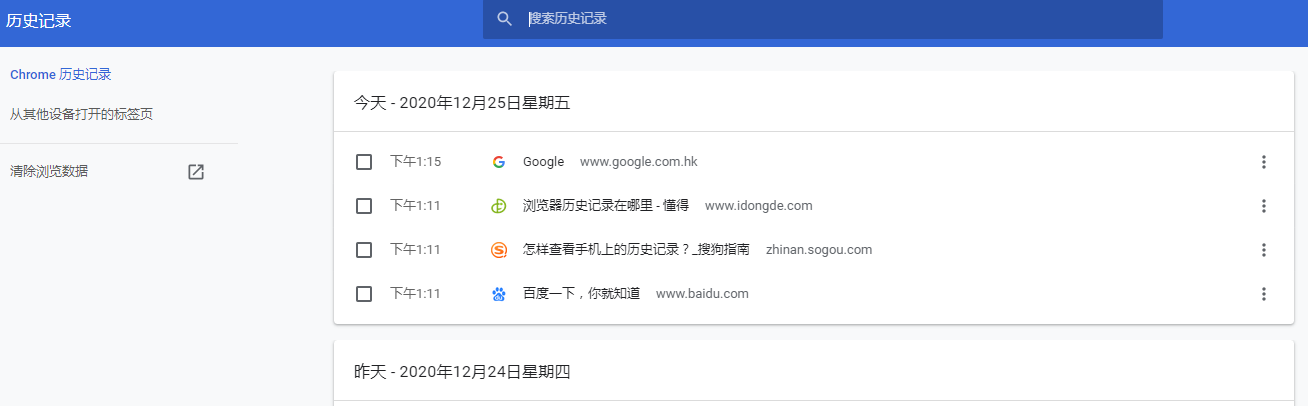1308x406 pixels.
Task: Tick the checkbox for 百度一下 entry
Action: tap(364, 294)
